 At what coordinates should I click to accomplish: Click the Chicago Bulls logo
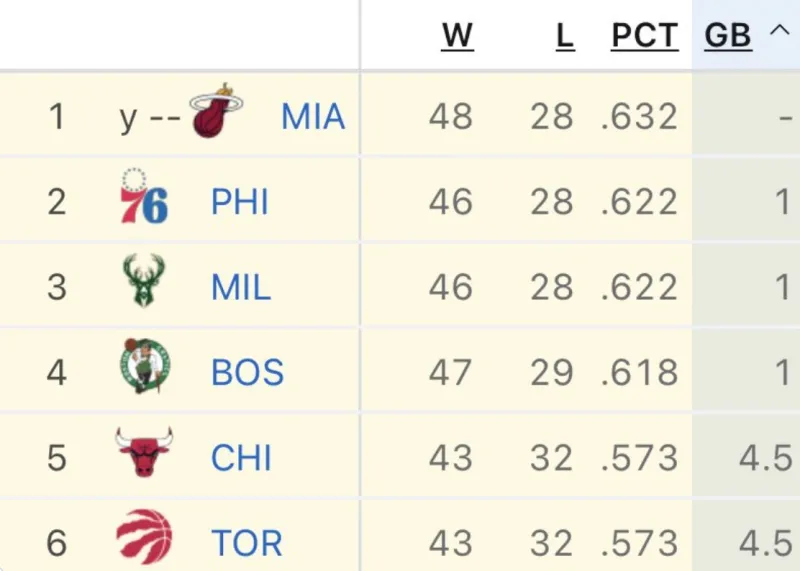[144, 452]
